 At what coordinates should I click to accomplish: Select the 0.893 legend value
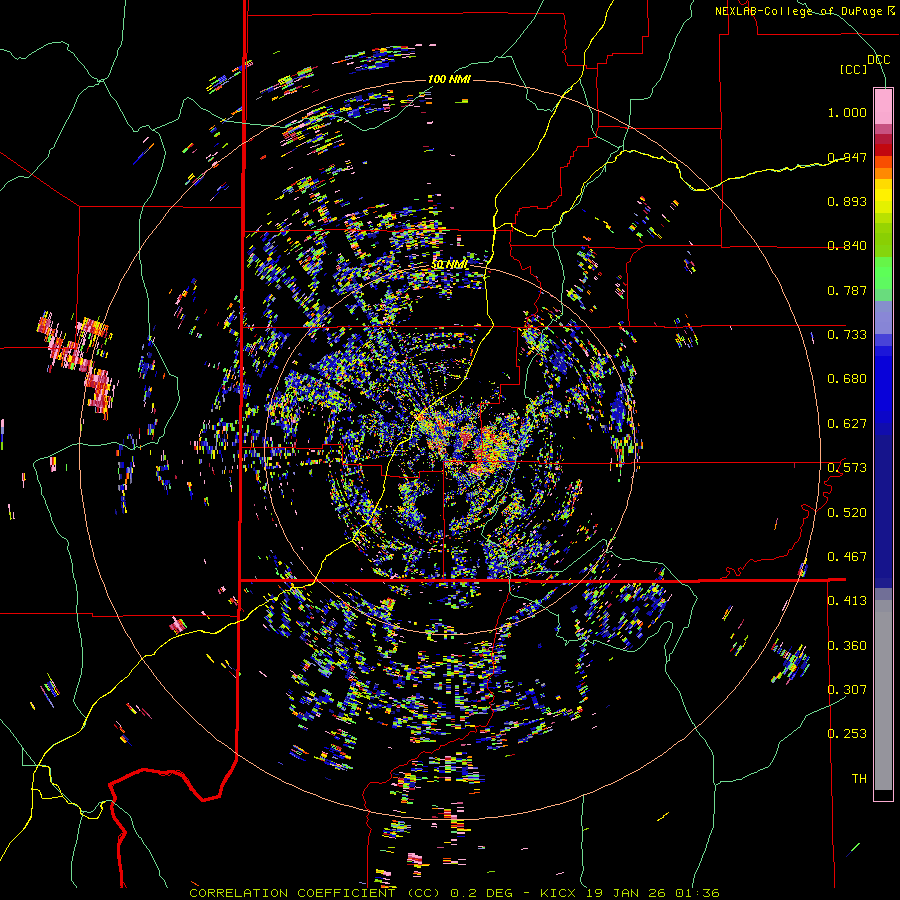tap(847, 201)
